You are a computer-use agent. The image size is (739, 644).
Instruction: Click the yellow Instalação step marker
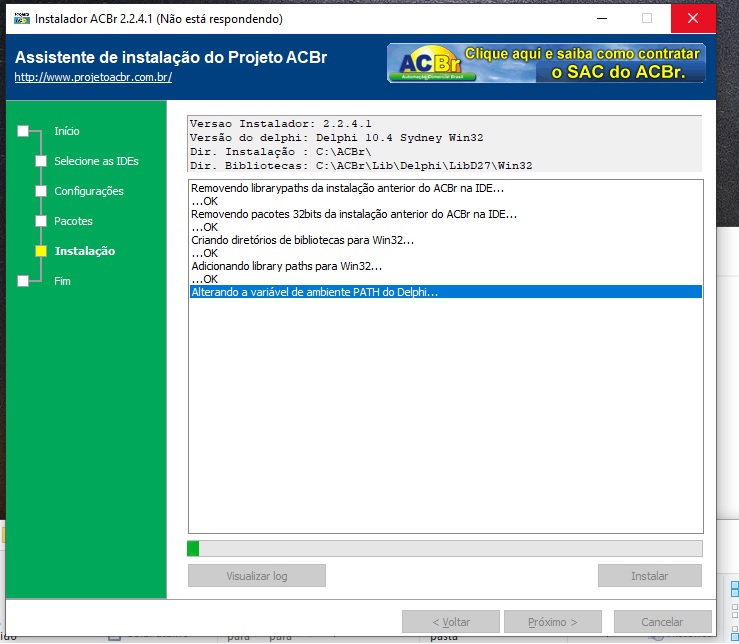[x=41, y=251]
